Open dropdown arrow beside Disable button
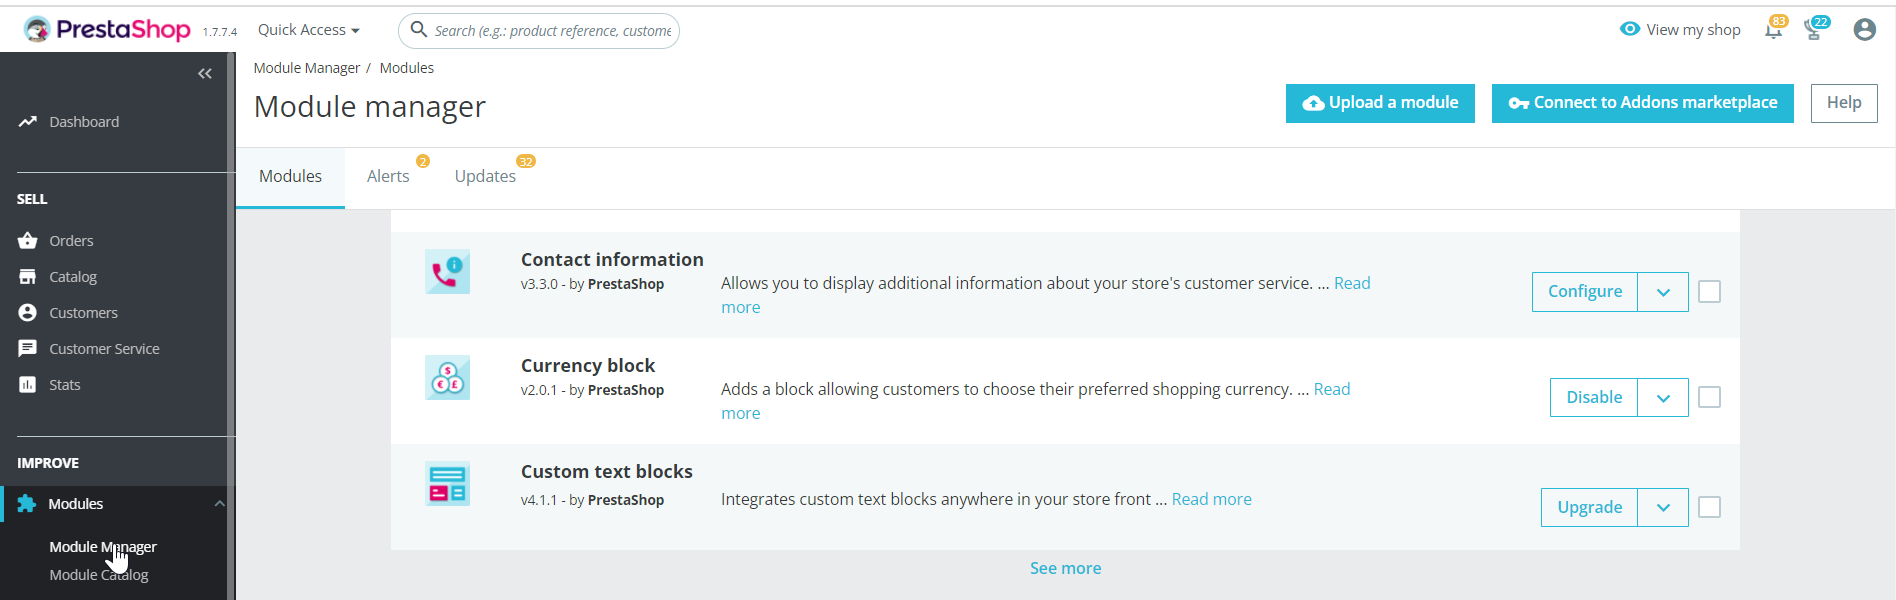Viewport: 1896px width, 600px height. 1663,398
